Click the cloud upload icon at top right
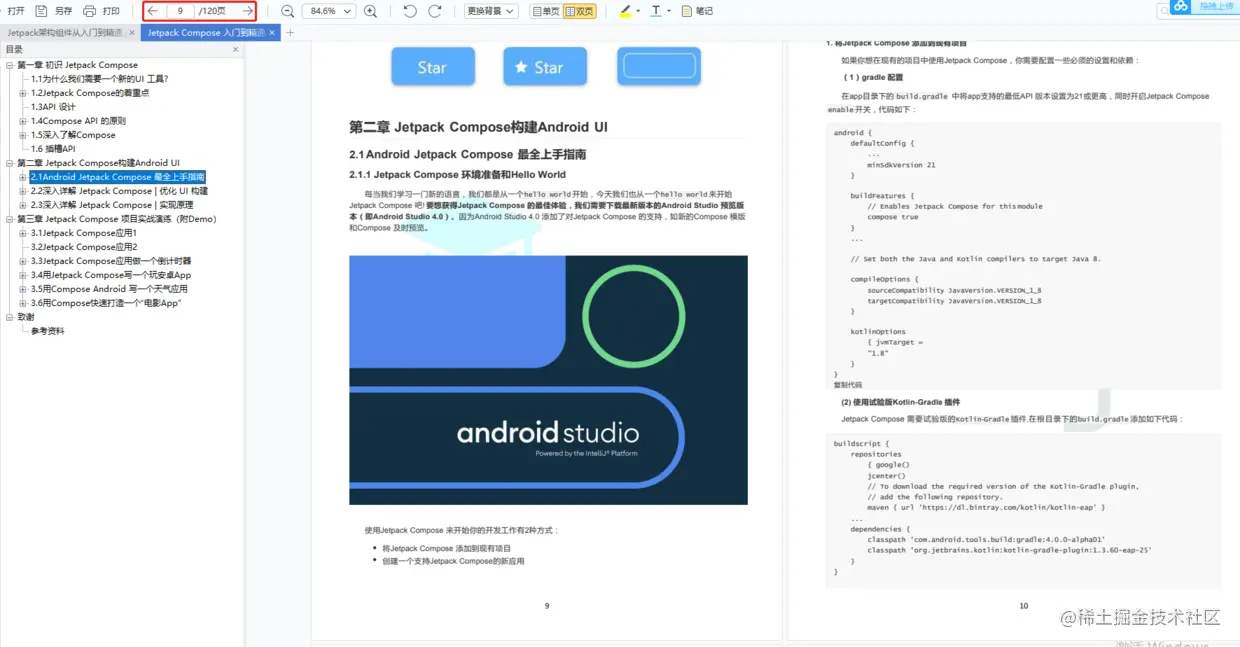The width and height of the screenshot is (1240, 647). [1181, 6]
